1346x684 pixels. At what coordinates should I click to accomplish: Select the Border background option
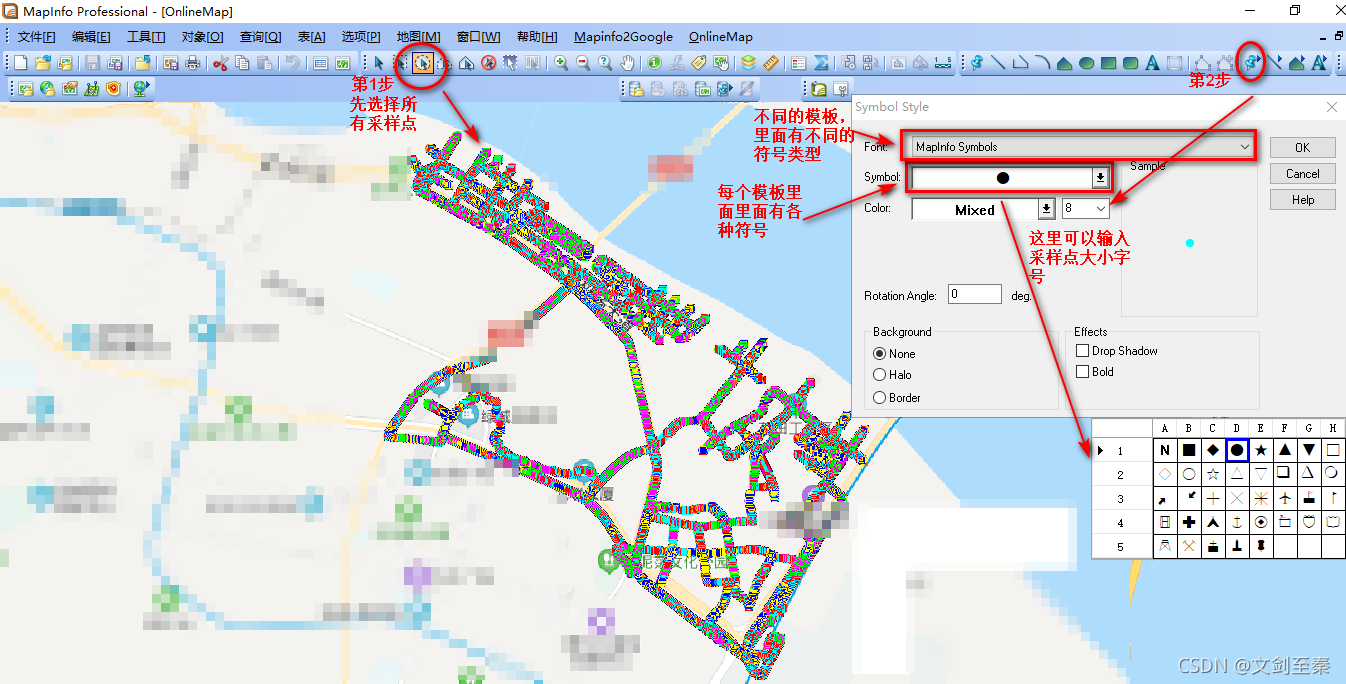click(897, 398)
